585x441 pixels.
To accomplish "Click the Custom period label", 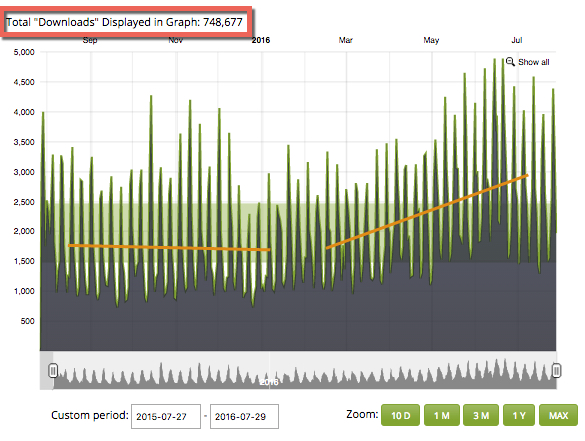I will tap(90, 415).
